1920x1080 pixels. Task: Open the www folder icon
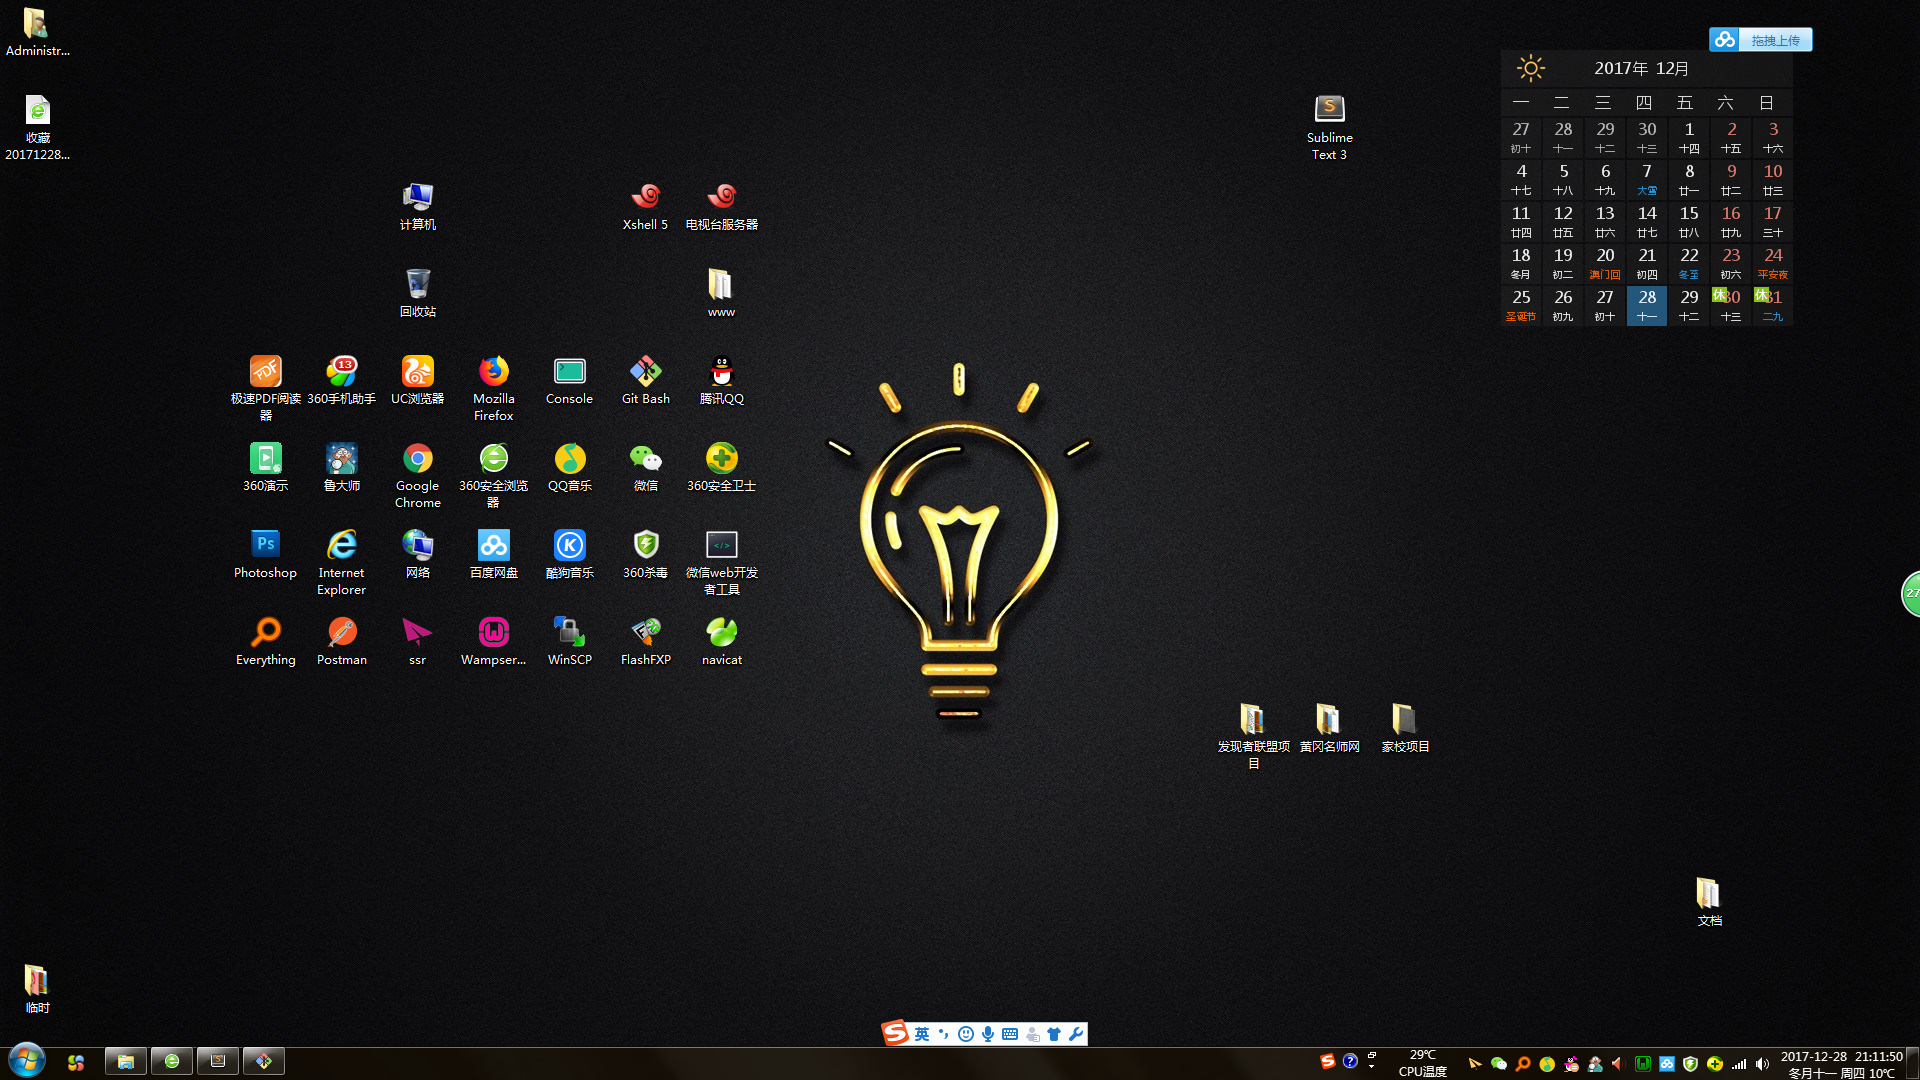[x=721, y=292]
